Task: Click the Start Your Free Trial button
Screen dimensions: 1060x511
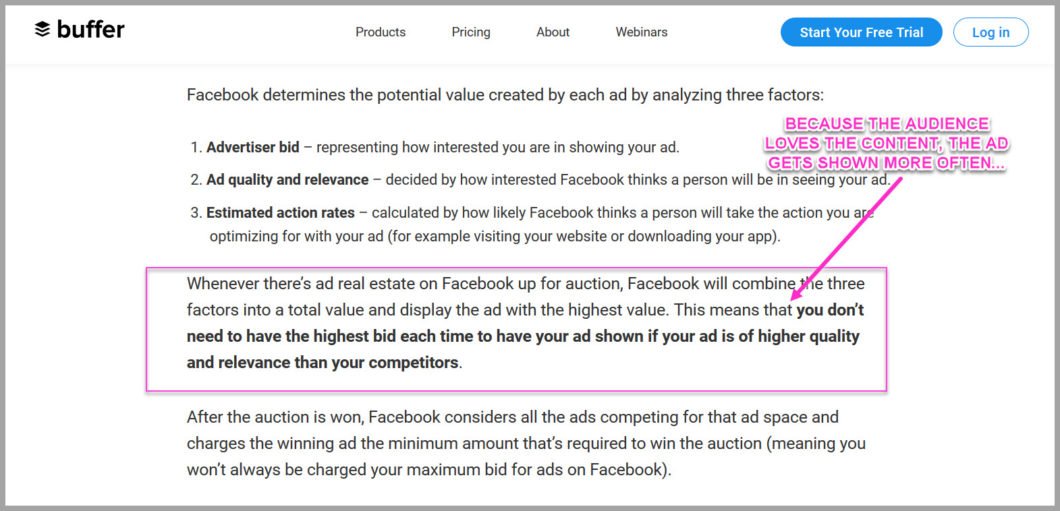Action: [861, 32]
